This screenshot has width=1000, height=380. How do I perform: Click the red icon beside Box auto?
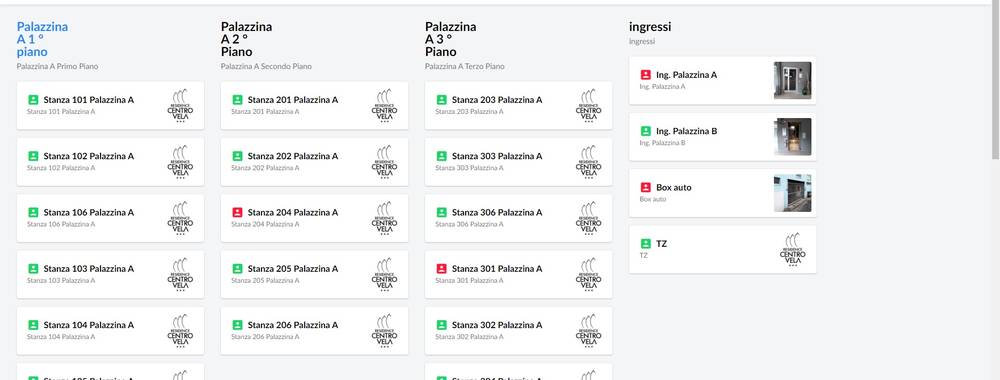click(x=645, y=187)
